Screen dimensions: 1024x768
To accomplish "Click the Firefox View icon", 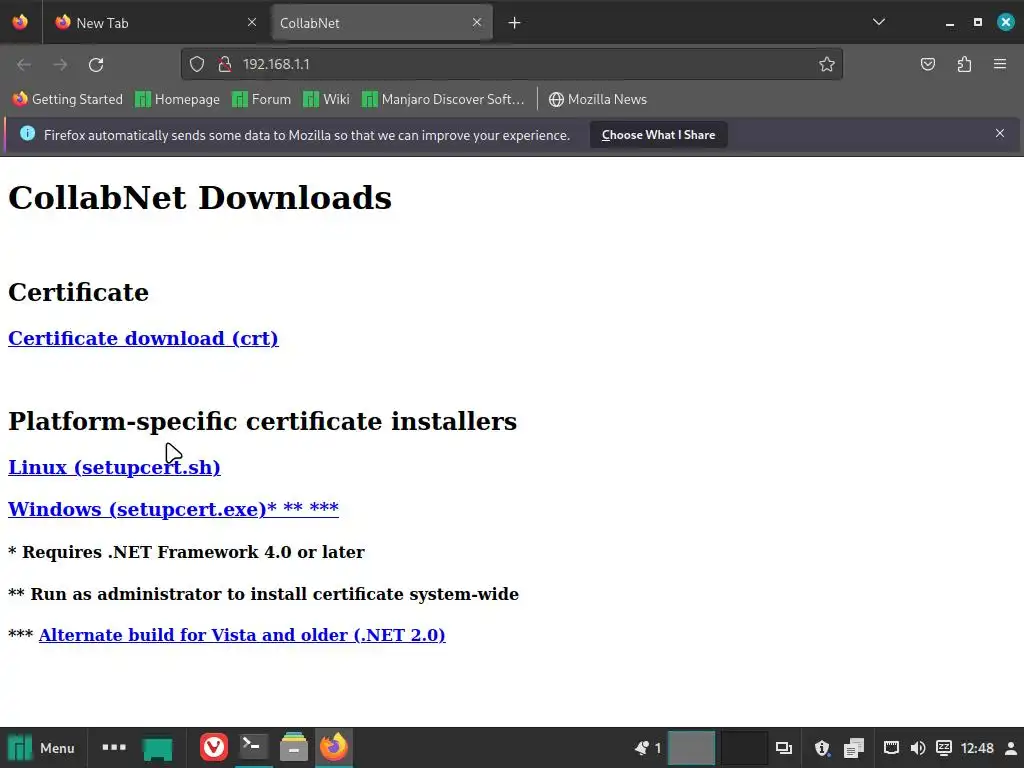I will [20, 22].
